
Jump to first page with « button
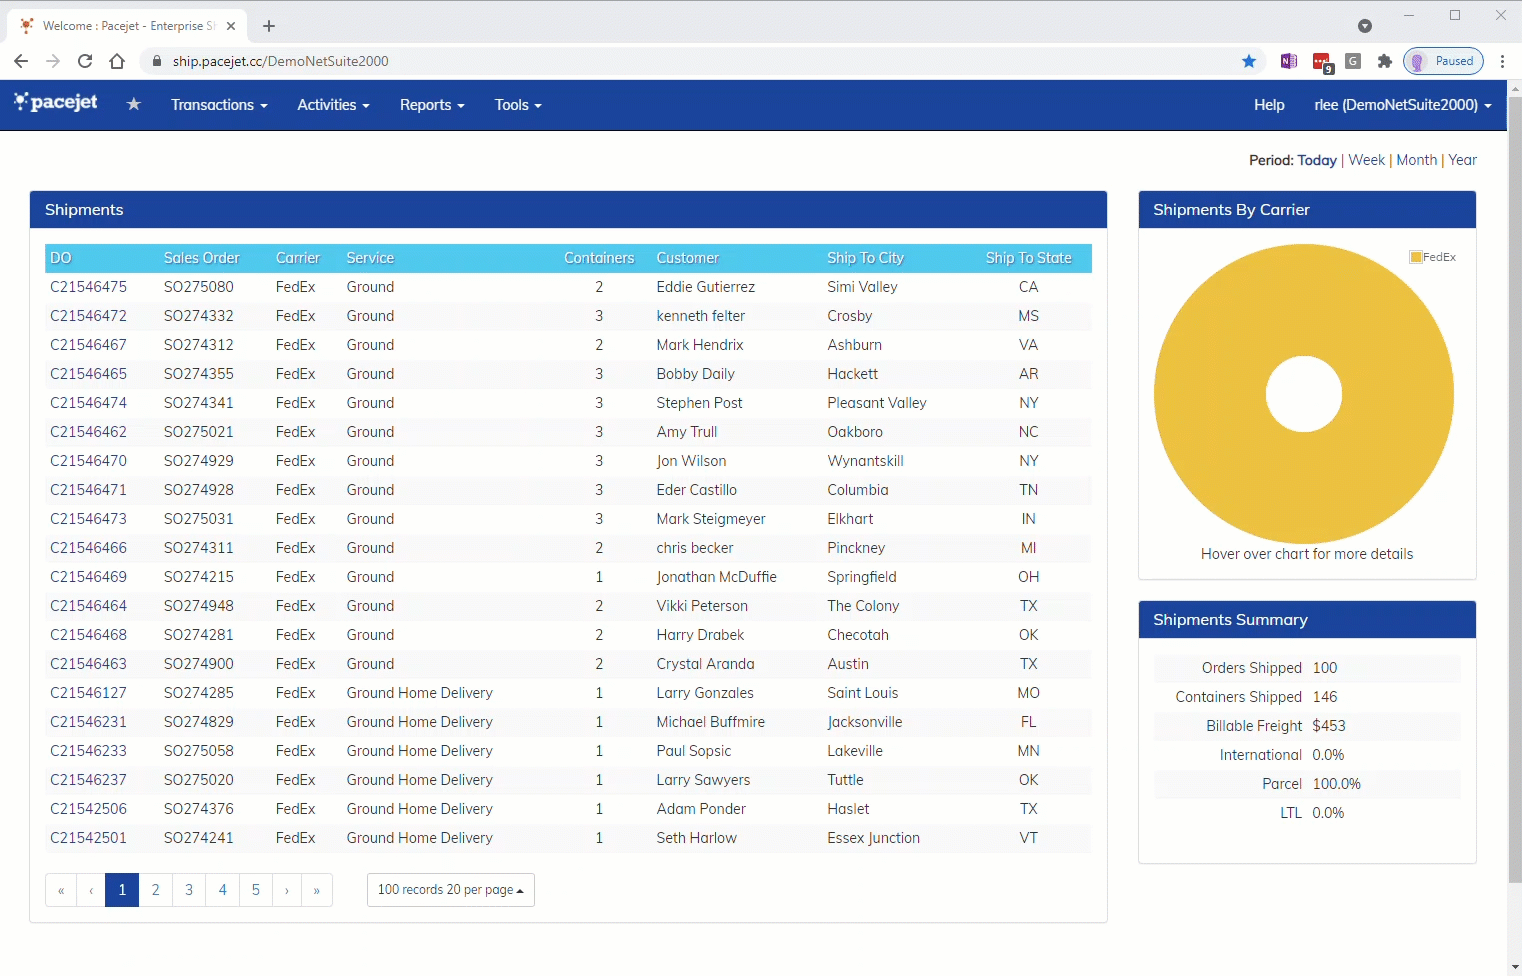coord(61,890)
